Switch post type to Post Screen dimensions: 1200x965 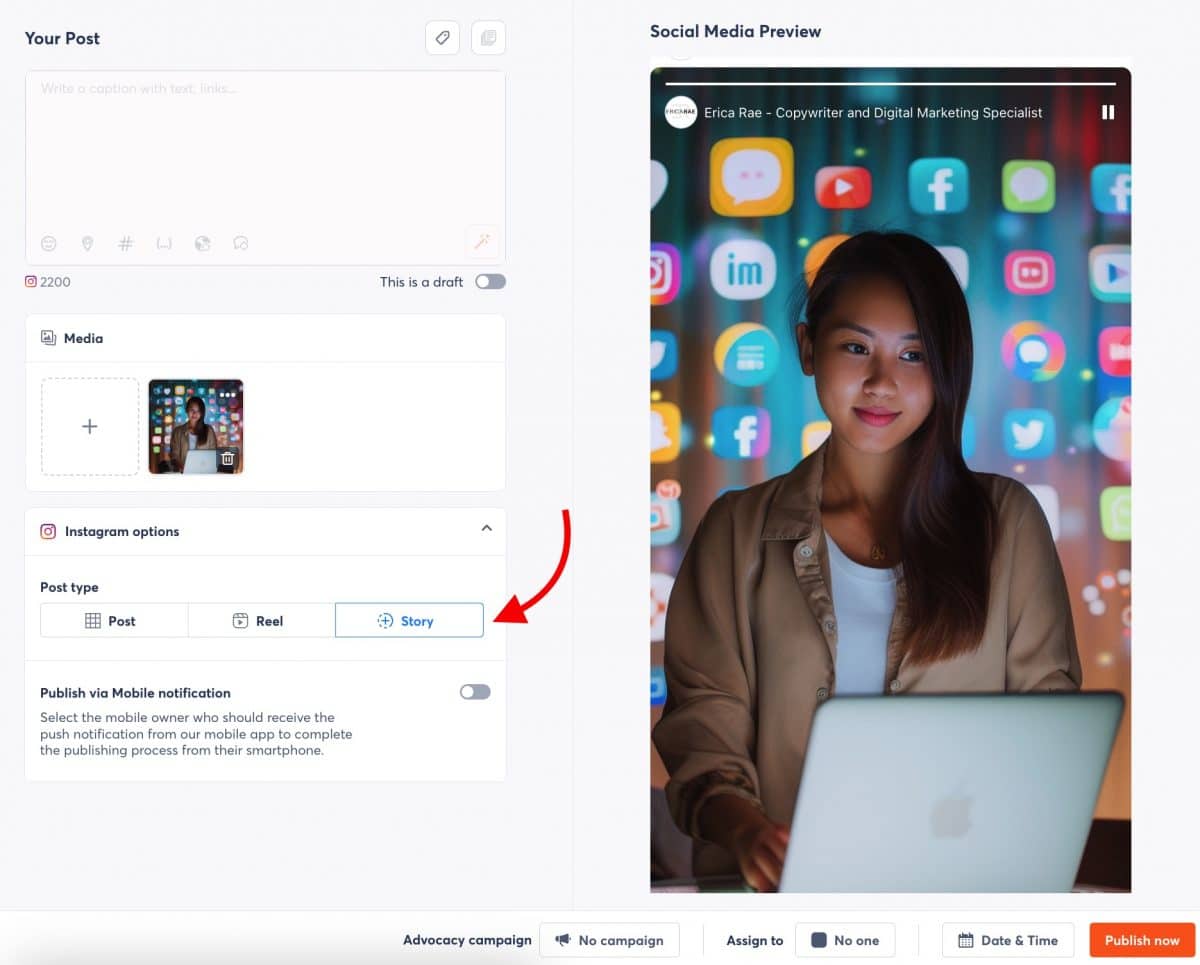113,620
